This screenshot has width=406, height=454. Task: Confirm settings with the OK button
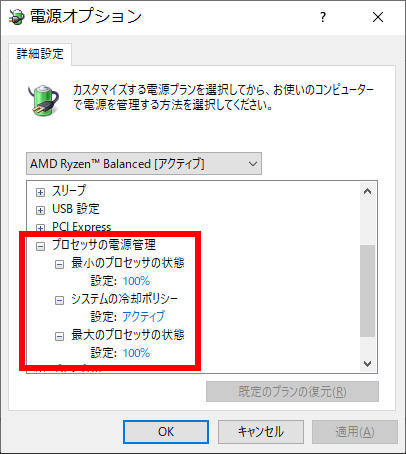tap(166, 432)
